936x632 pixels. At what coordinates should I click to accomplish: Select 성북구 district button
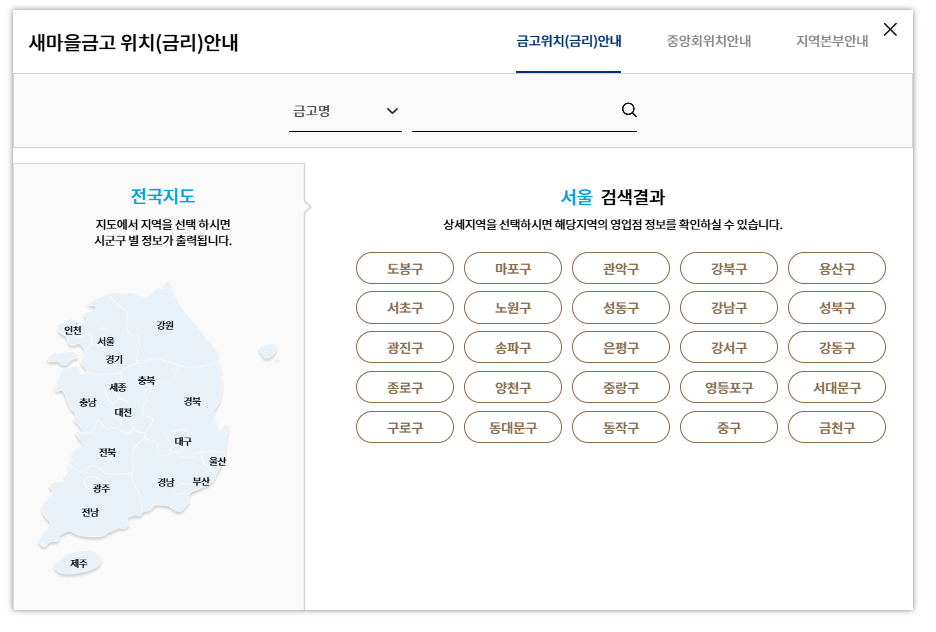837,307
